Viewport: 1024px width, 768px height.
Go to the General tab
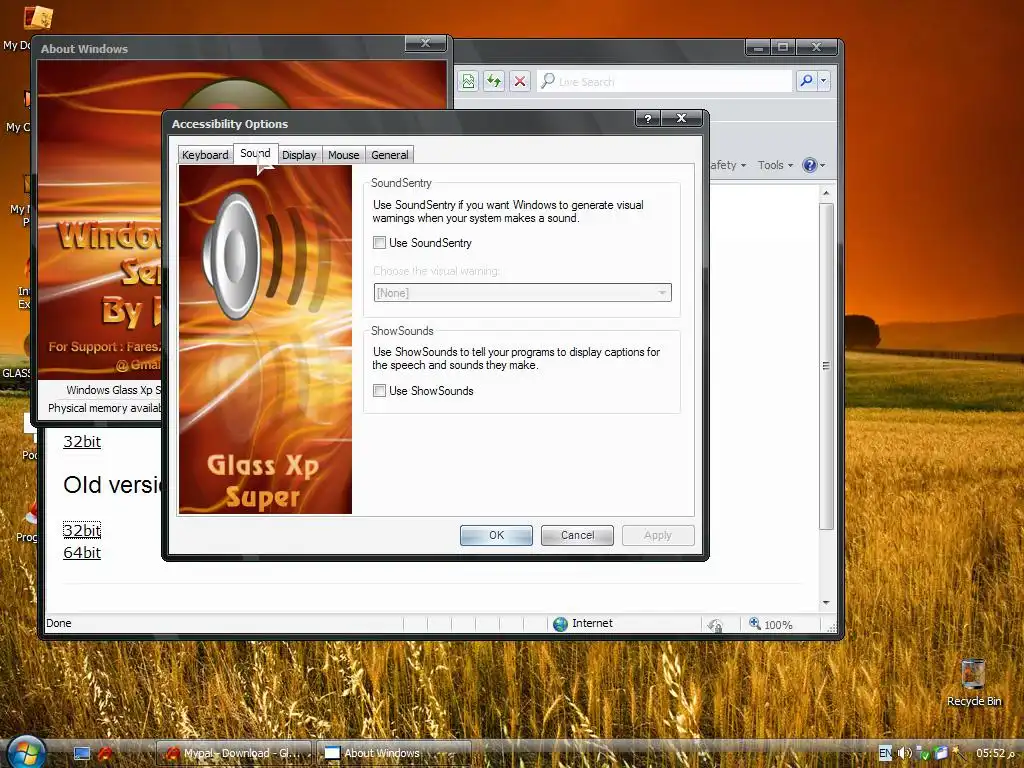(x=390, y=155)
